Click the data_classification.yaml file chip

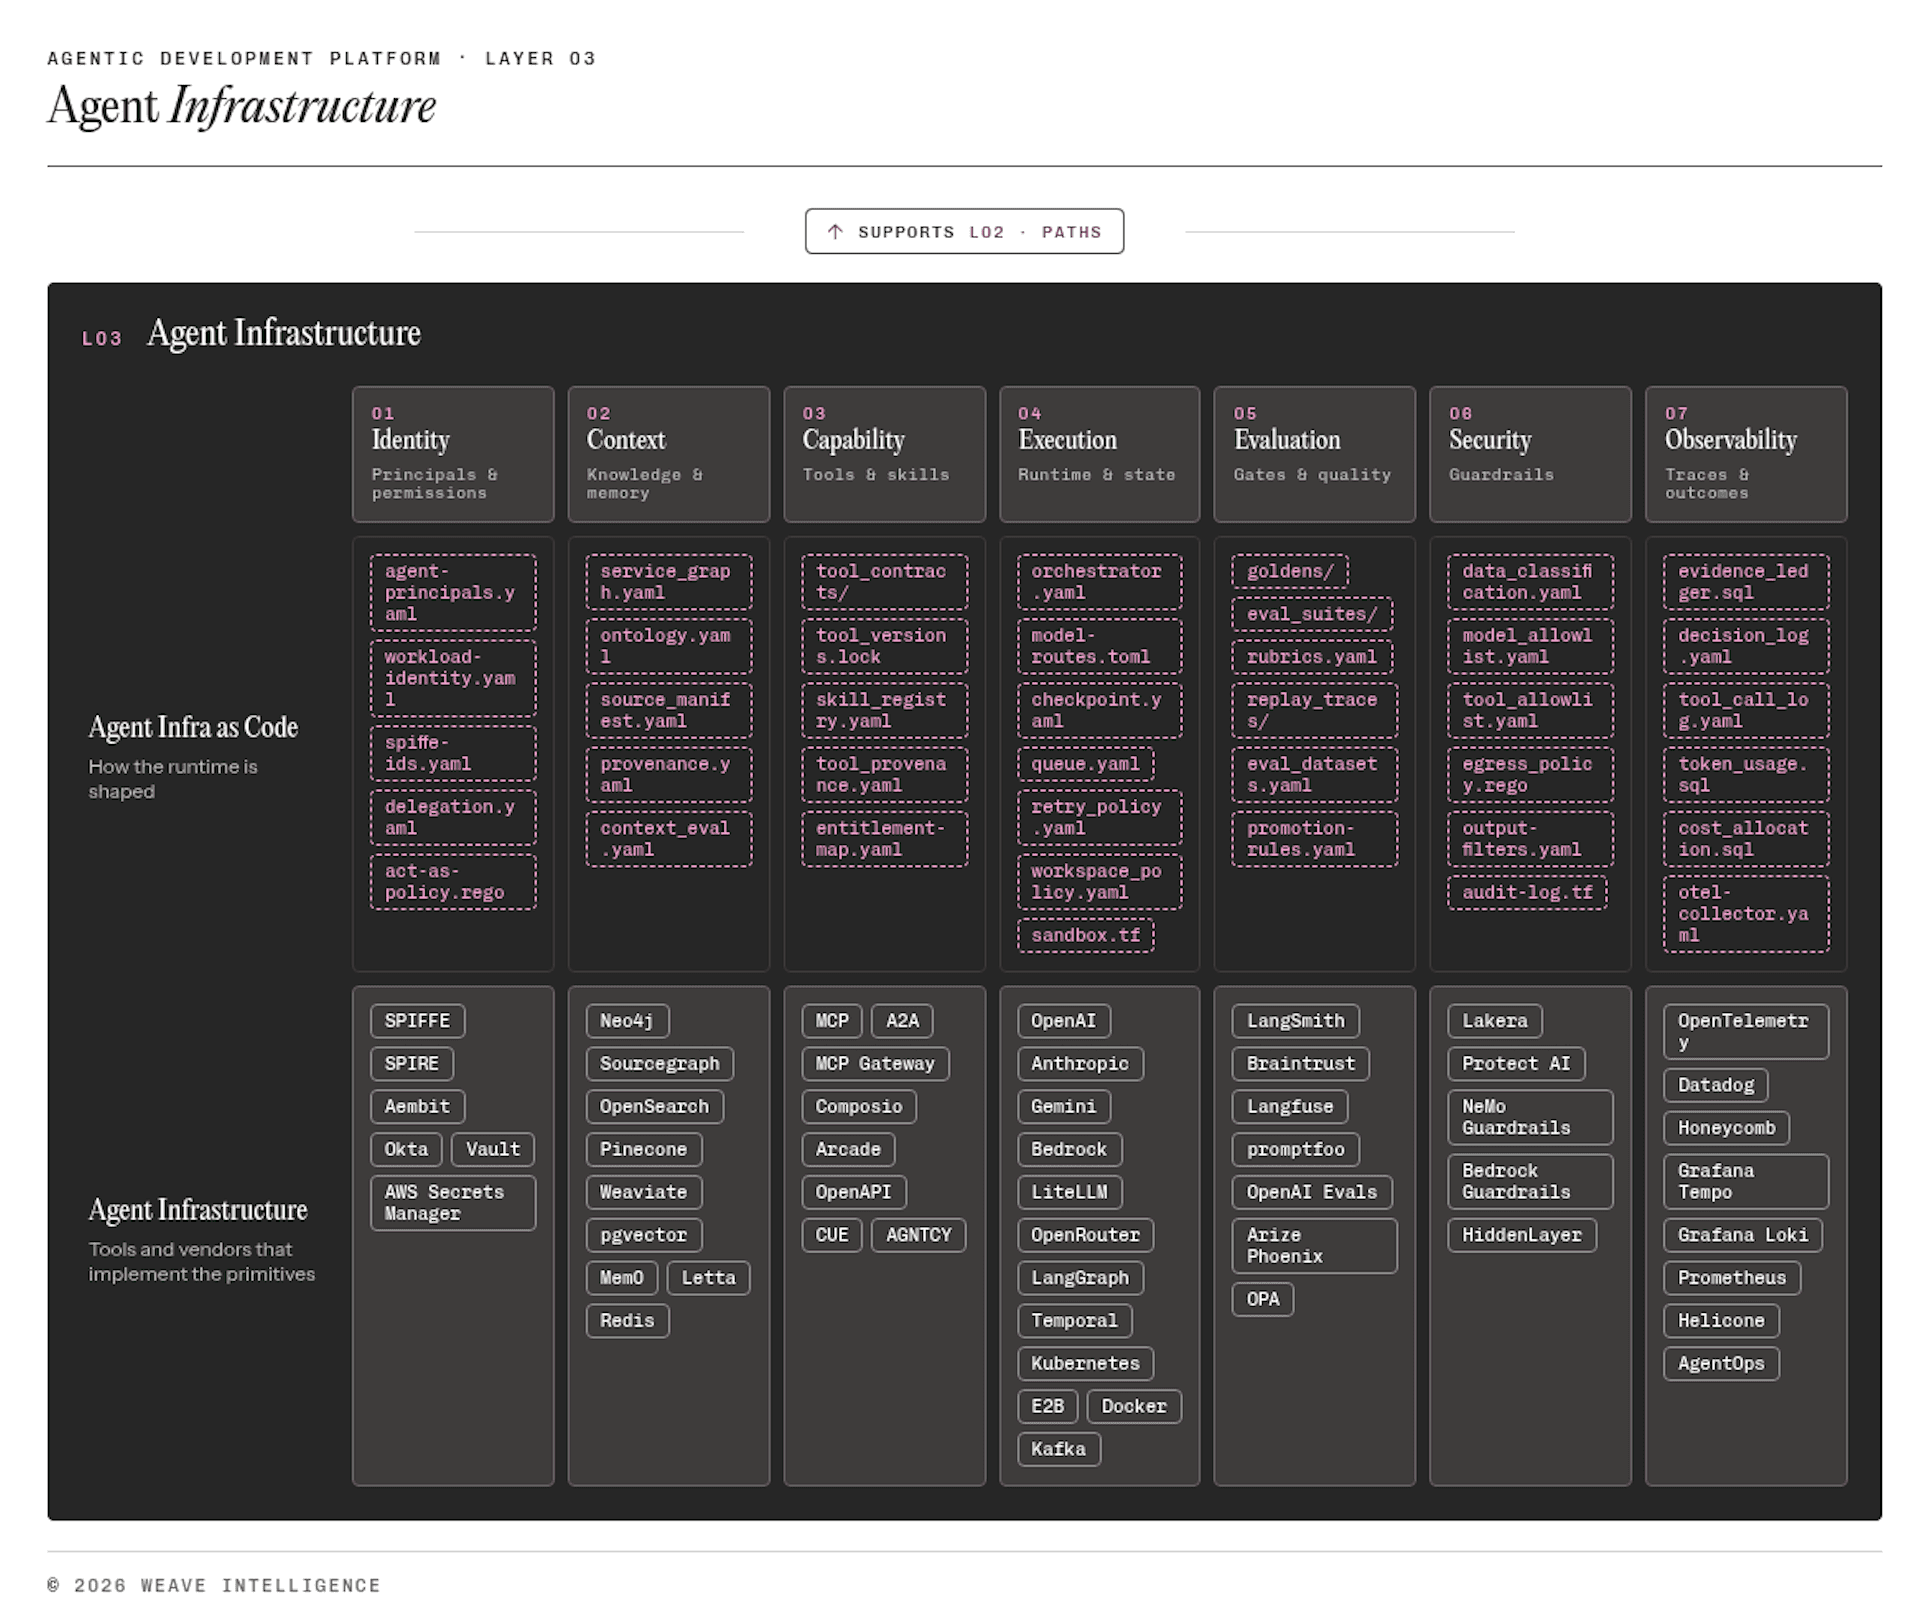pyautogui.click(x=1530, y=582)
